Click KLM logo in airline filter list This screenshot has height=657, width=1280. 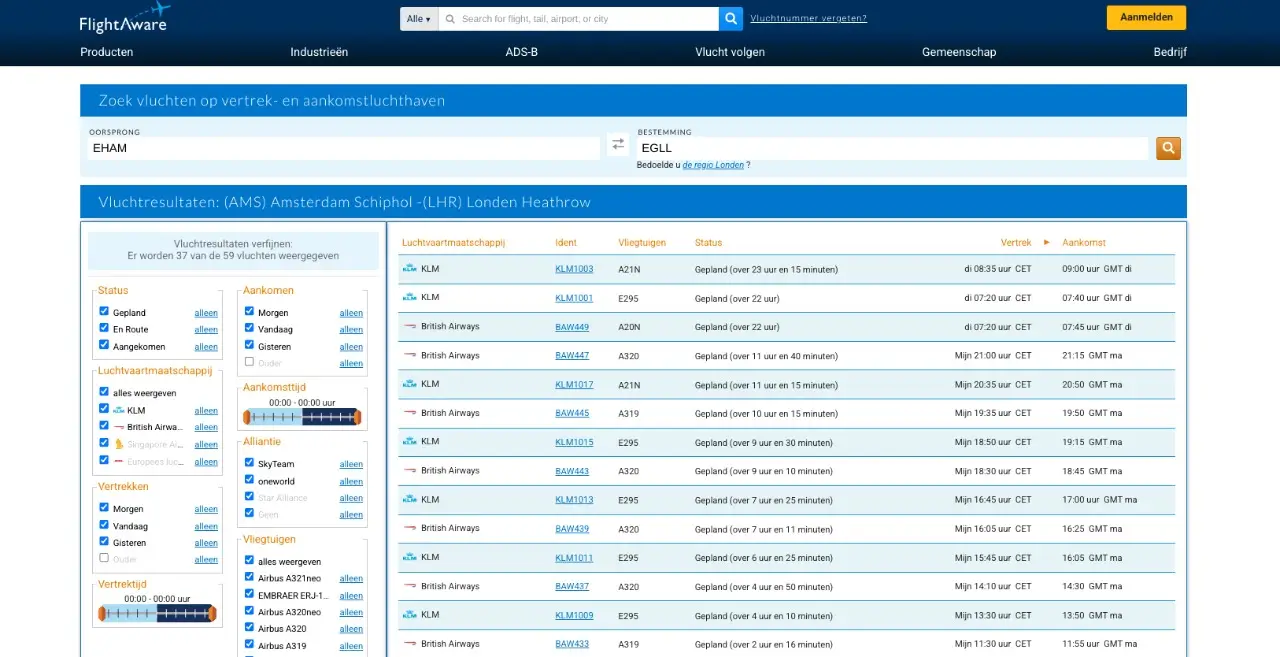[119, 410]
